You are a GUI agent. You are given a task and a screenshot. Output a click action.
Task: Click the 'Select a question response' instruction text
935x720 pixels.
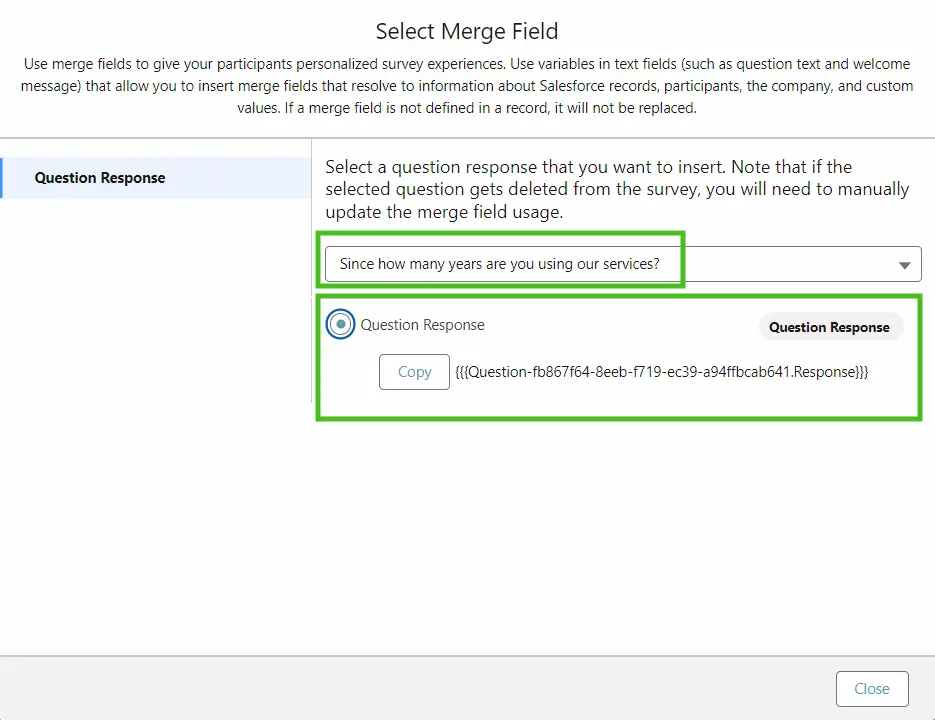pos(588,167)
